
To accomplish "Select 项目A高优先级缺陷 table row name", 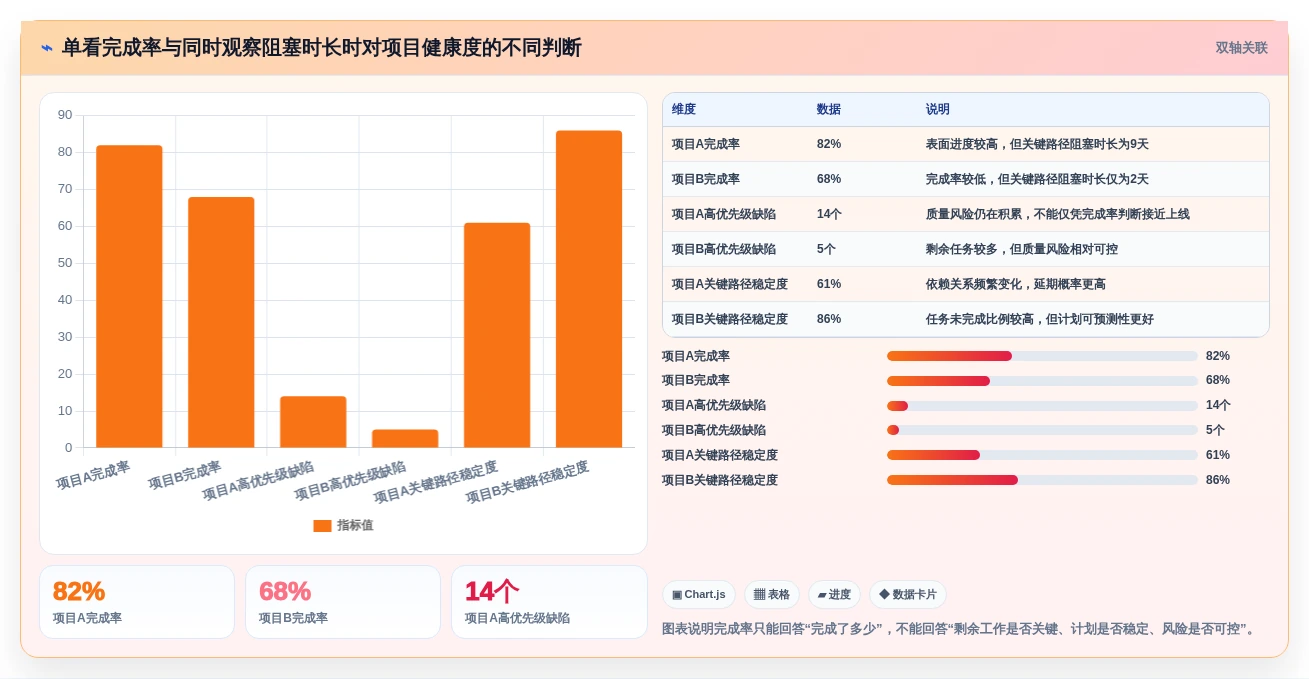I will 724,214.
